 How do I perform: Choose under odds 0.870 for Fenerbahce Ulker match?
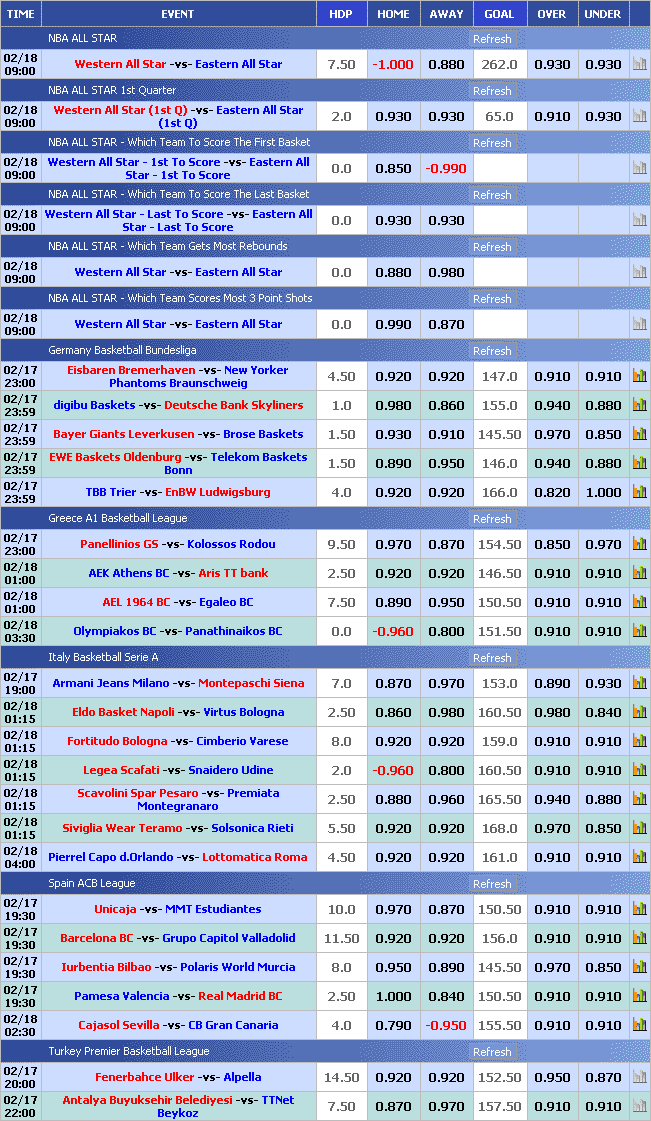602,1077
